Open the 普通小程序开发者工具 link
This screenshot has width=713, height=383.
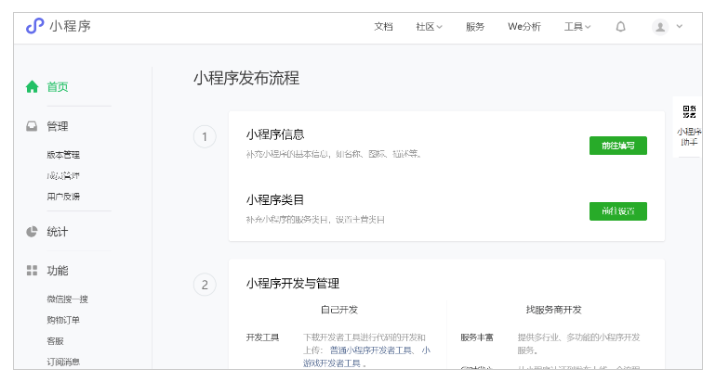pyautogui.click(x=370, y=350)
